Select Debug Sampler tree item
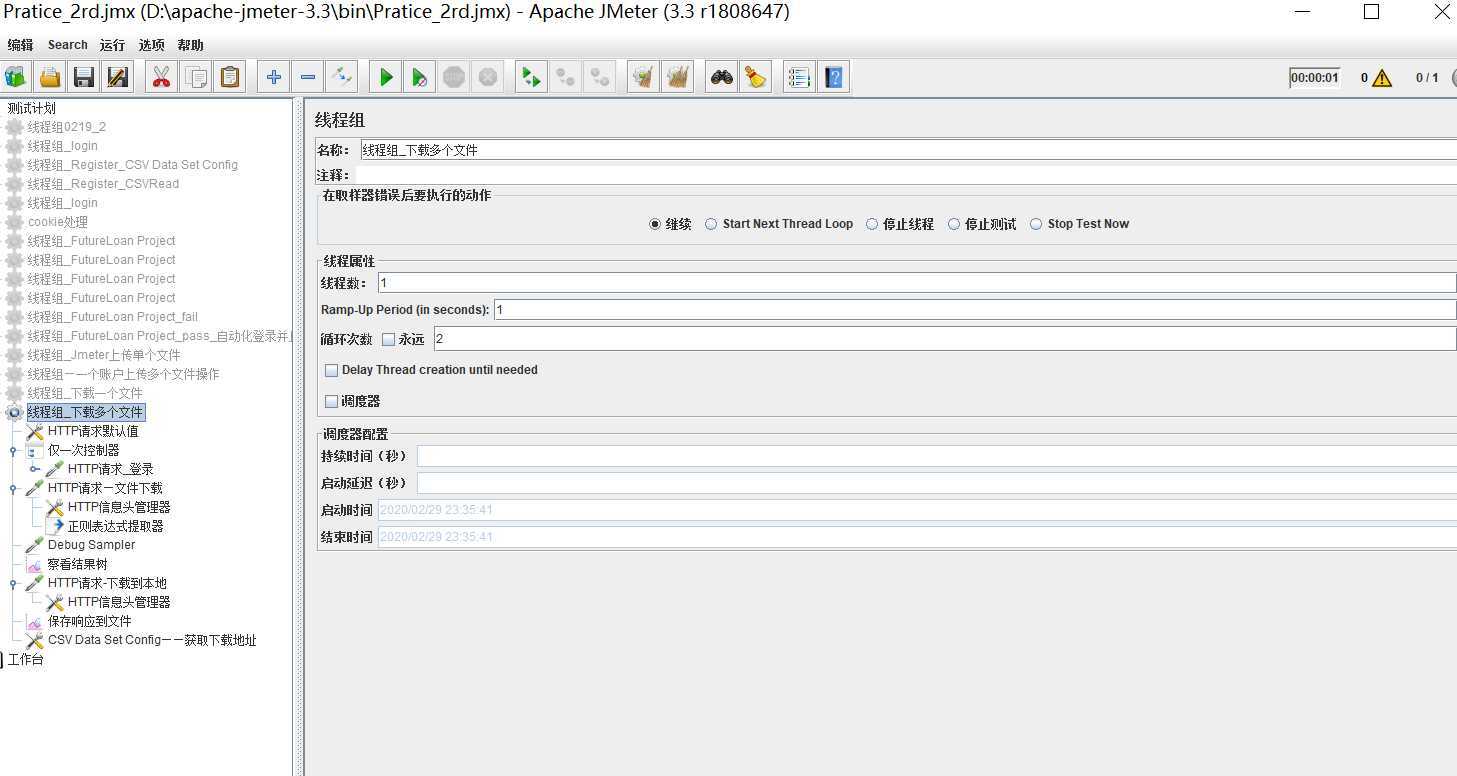 click(91, 545)
